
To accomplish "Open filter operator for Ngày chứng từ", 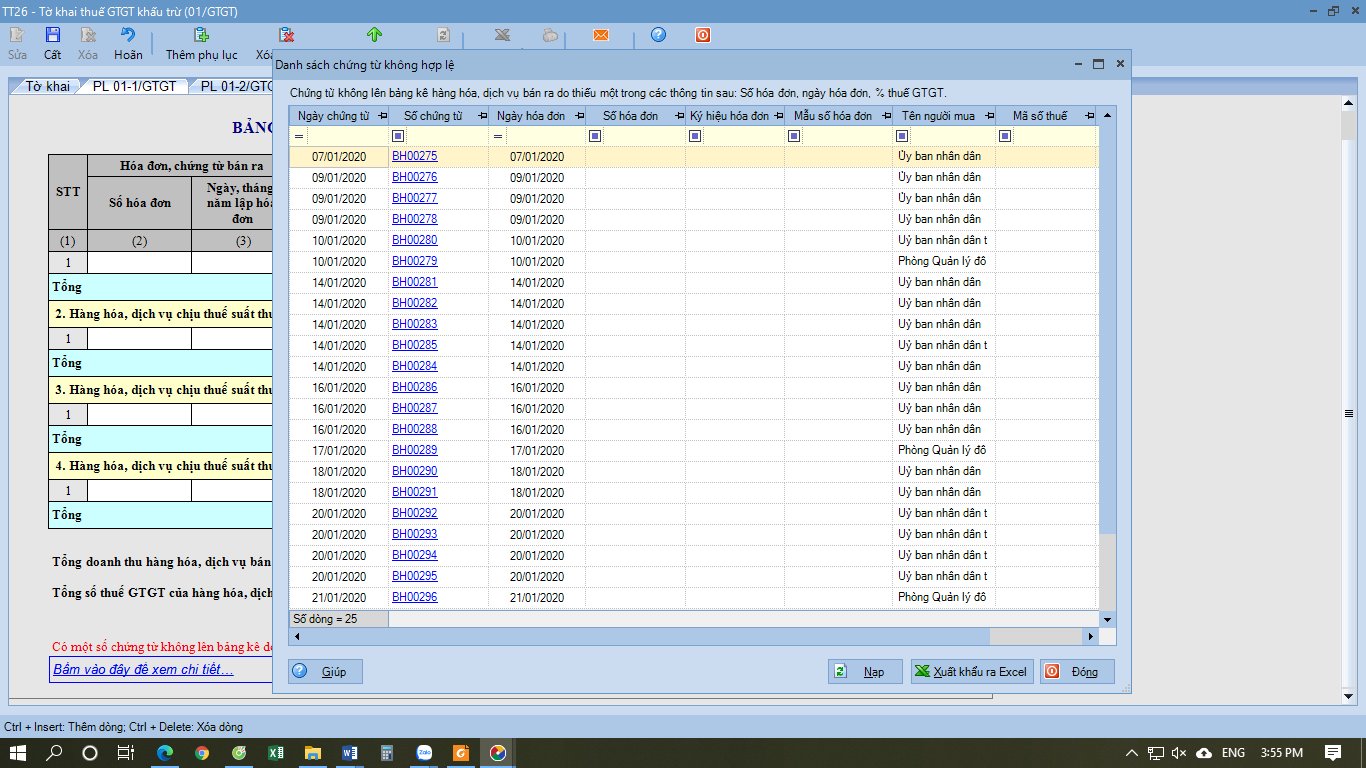I will [x=299, y=136].
